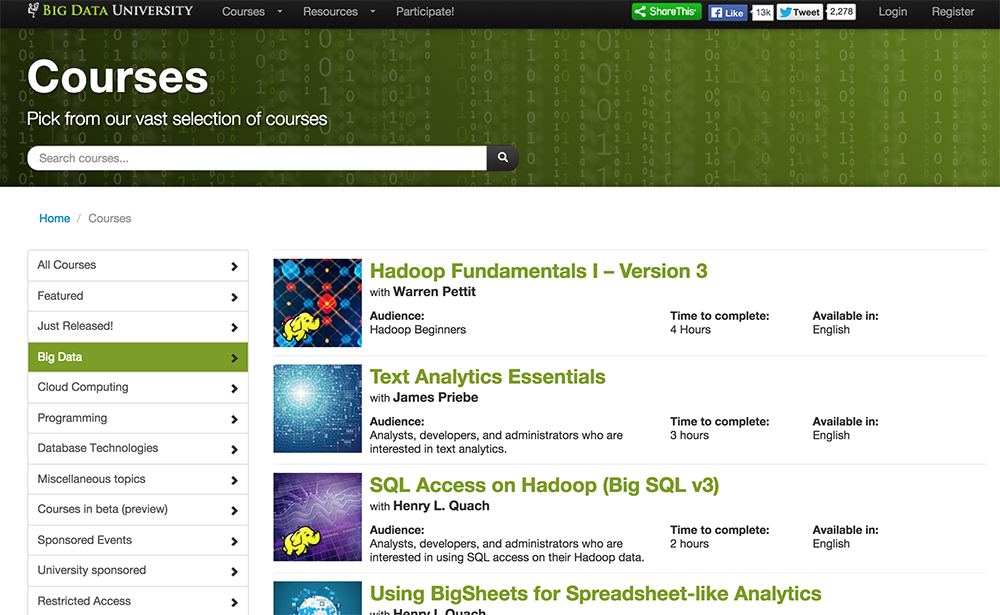The height and width of the screenshot is (615, 1000).
Task: Select the Cloud Computing category
Action: [138, 387]
